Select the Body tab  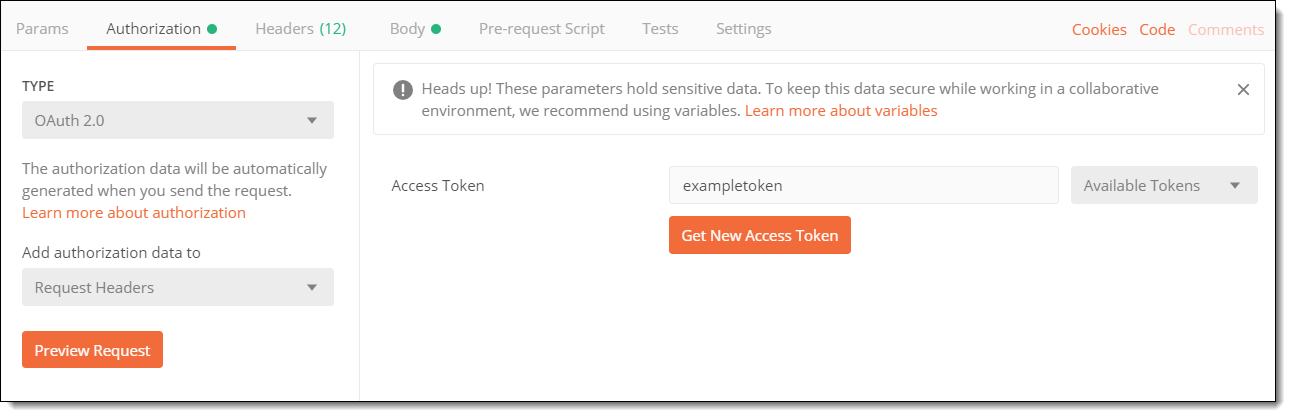coord(407,29)
